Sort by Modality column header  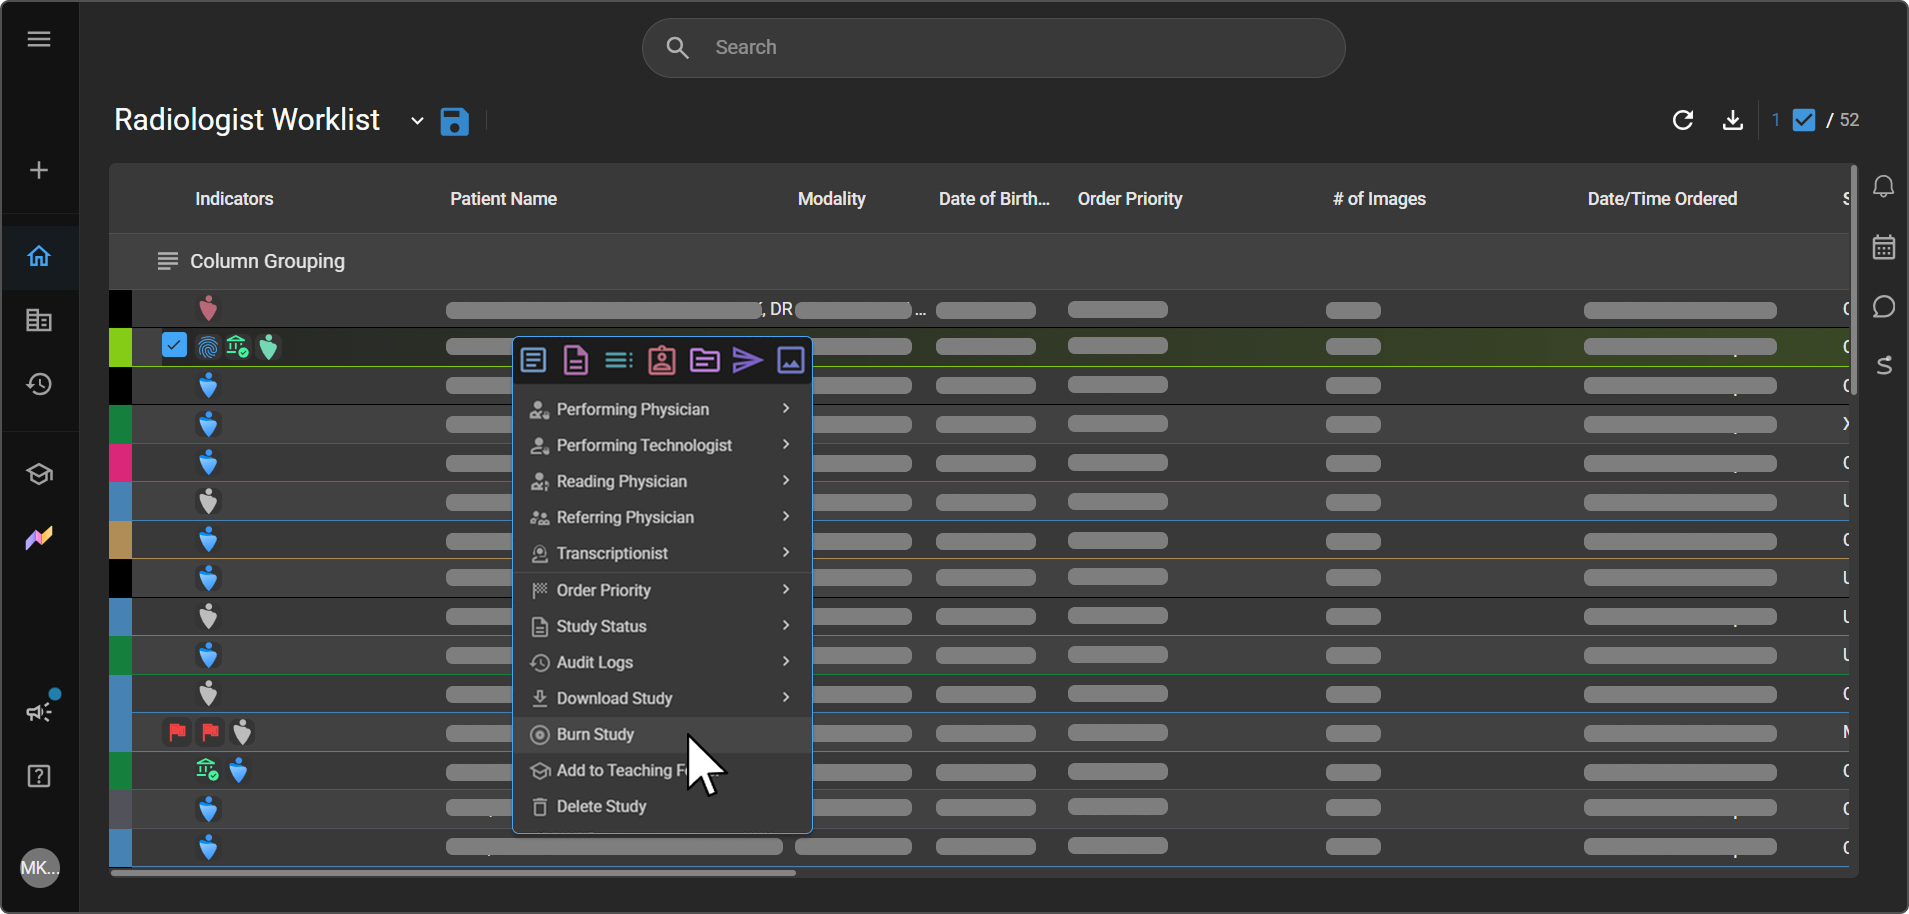tap(831, 199)
